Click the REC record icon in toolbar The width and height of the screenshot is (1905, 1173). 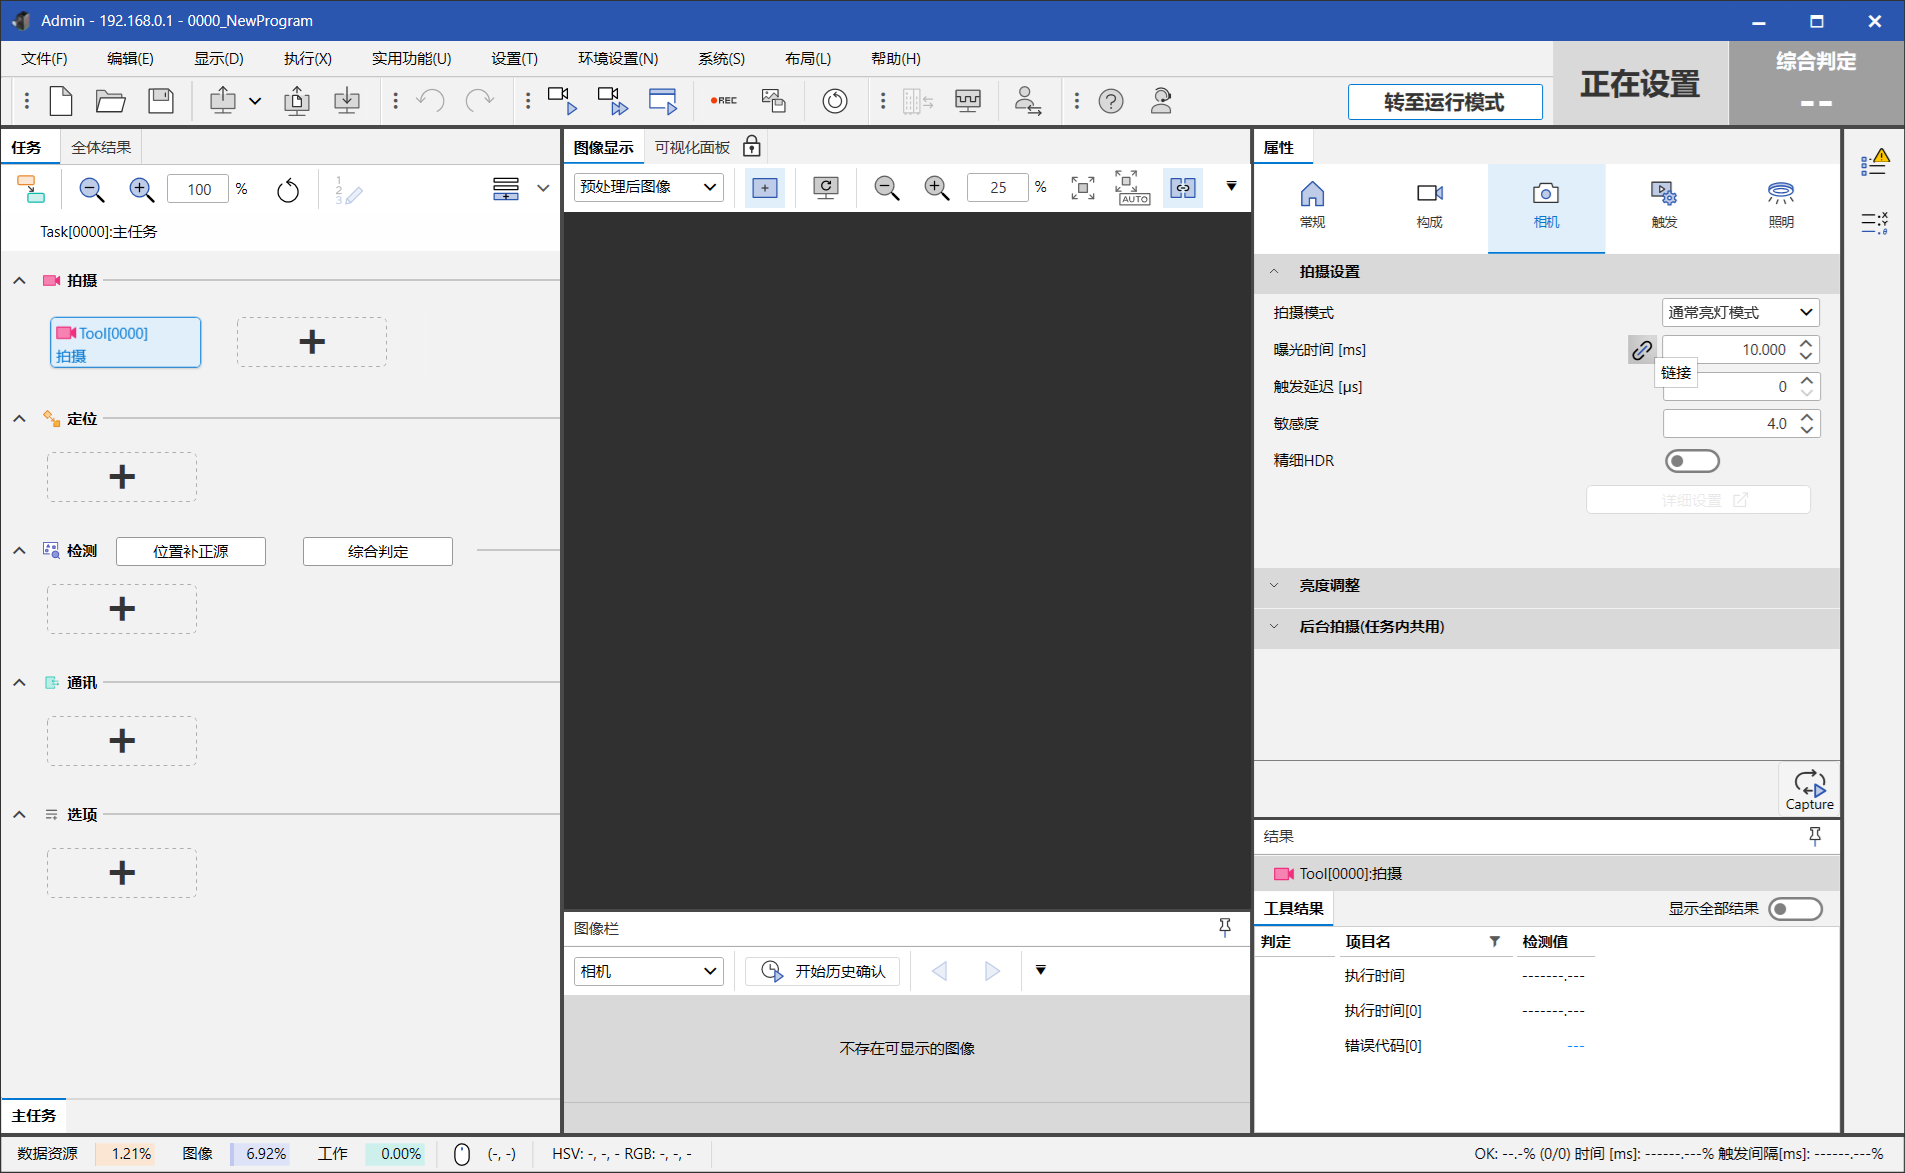point(723,101)
